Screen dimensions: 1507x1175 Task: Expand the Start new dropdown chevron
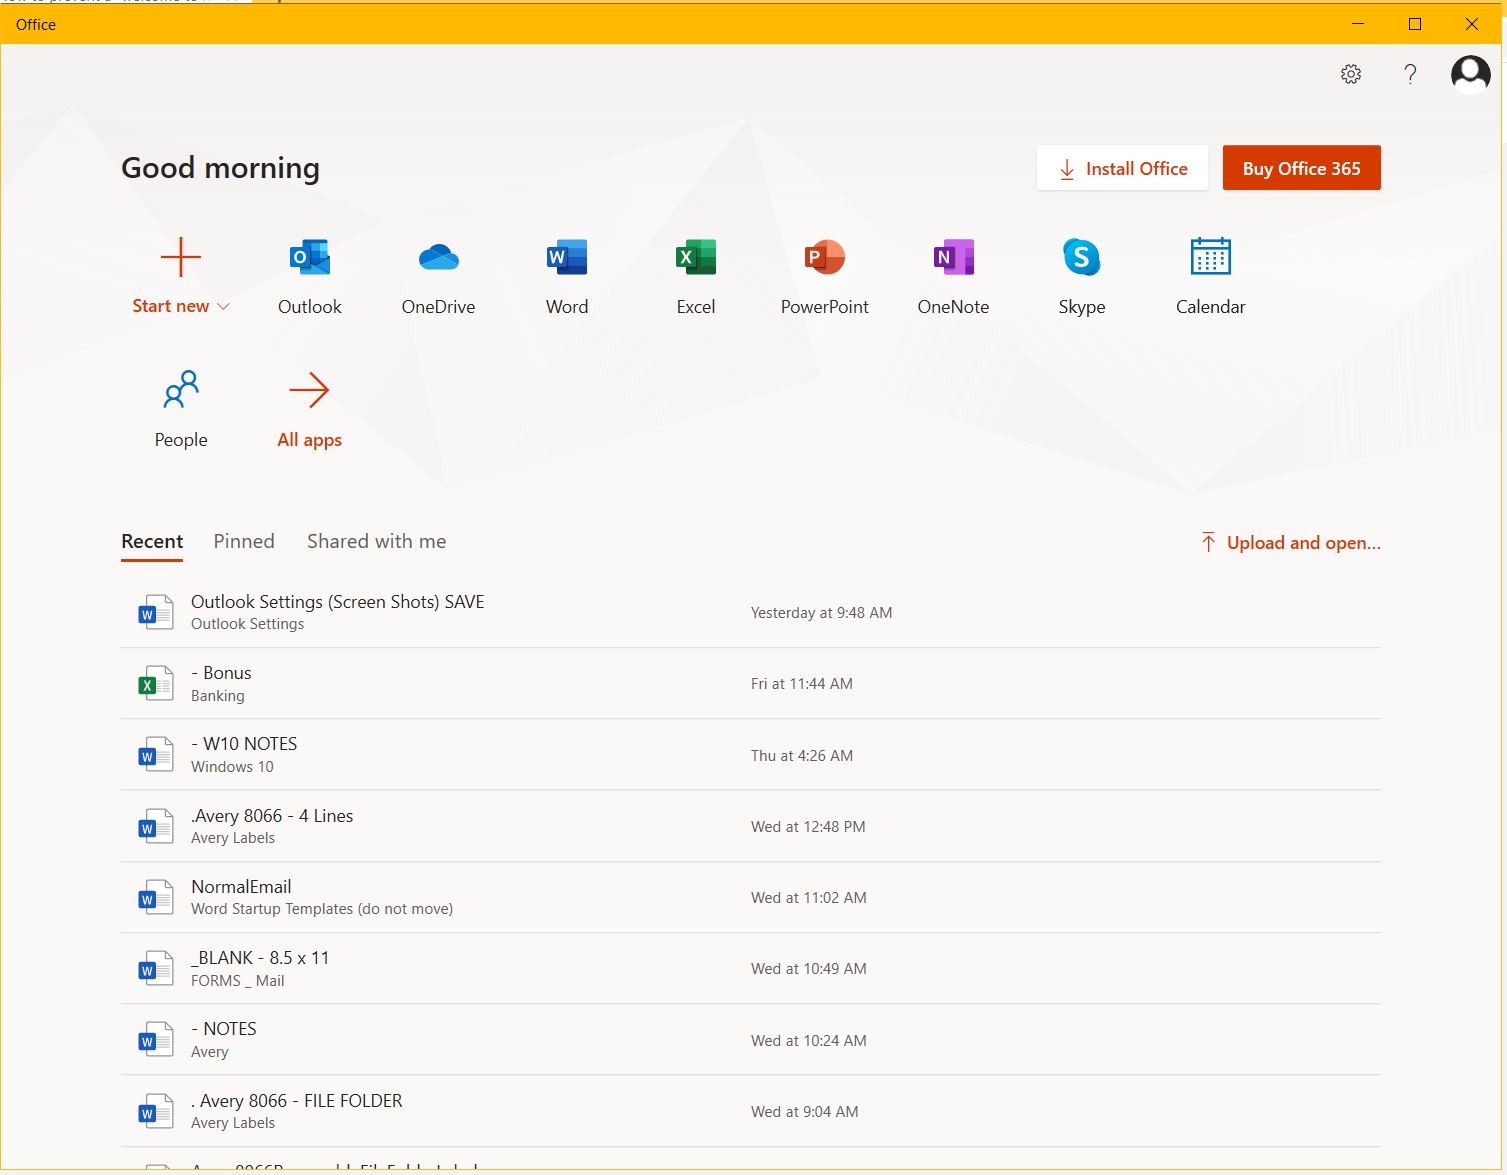coord(223,307)
